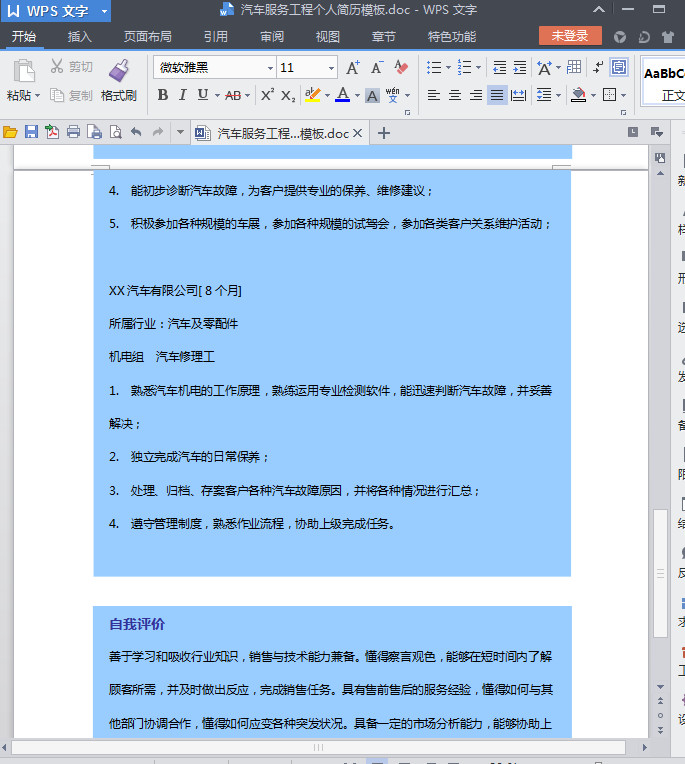Apply blue font color A
Viewport: 685px width, 764px height.
(343, 95)
